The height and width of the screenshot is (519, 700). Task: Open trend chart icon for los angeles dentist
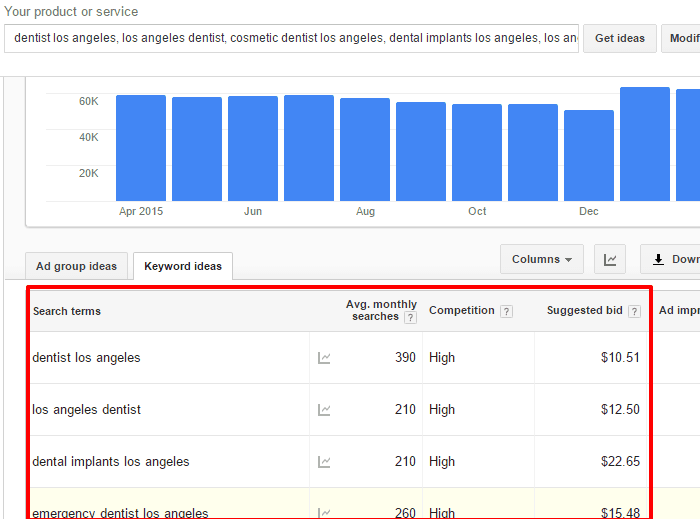tap(324, 410)
